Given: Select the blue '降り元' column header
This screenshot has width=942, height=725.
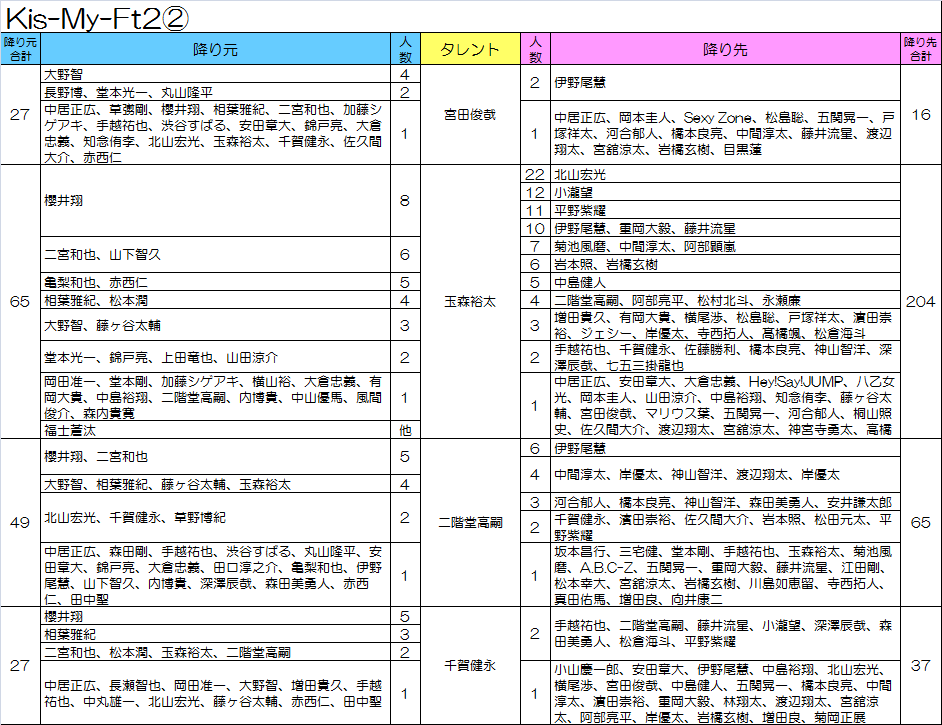Looking at the screenshot, I should (215, 49).
